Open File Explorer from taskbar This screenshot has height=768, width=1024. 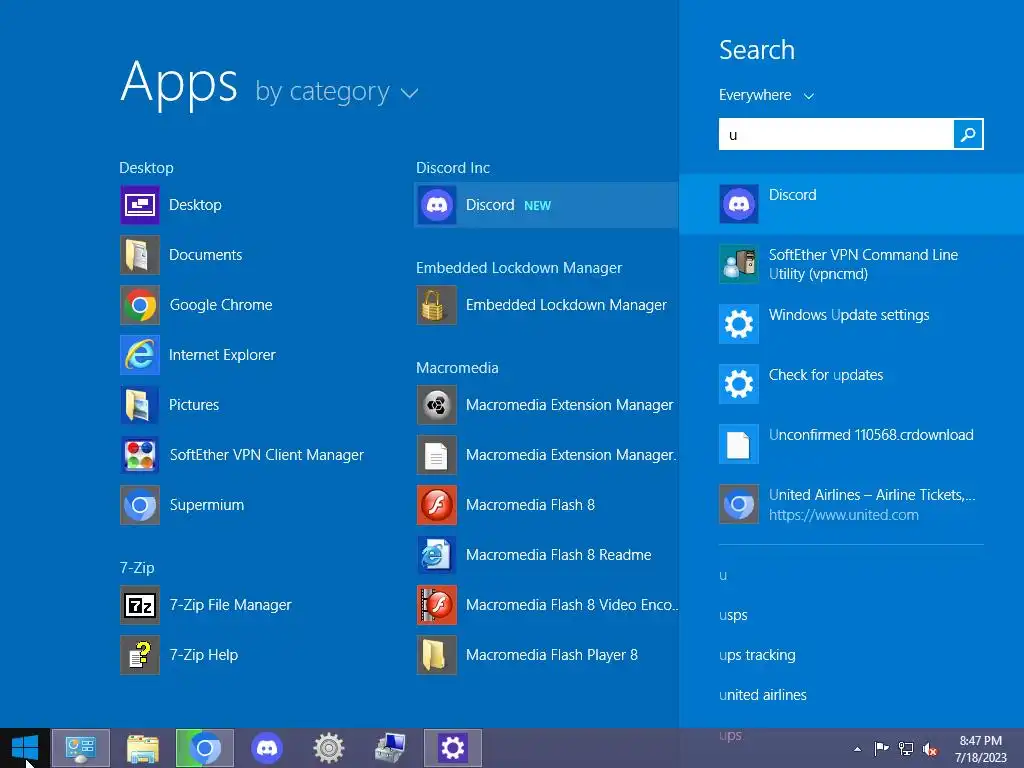(x=142, y=748)
